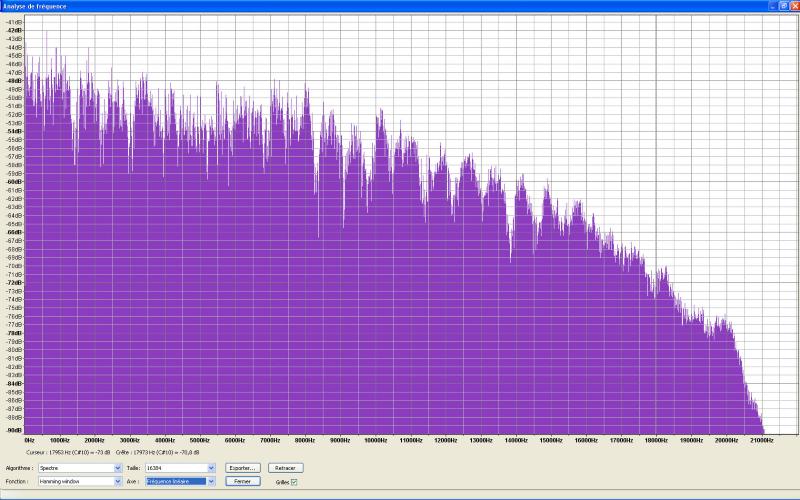Open the Algorithme dropdown showing Spectre
The width and height of the screenshot is (800, 500).
tap(80, 468)
